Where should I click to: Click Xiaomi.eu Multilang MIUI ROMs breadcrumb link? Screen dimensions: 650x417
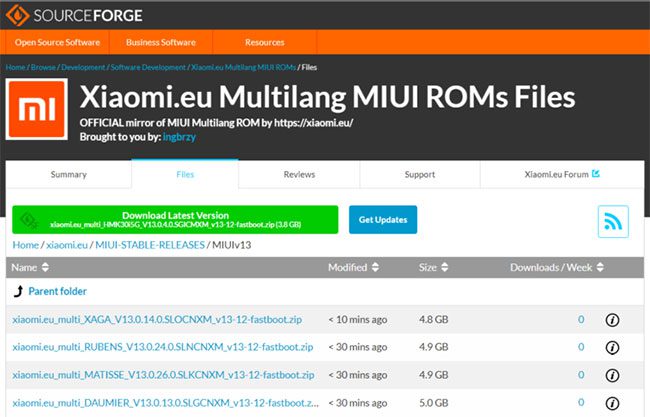click(x=243, y=67)
